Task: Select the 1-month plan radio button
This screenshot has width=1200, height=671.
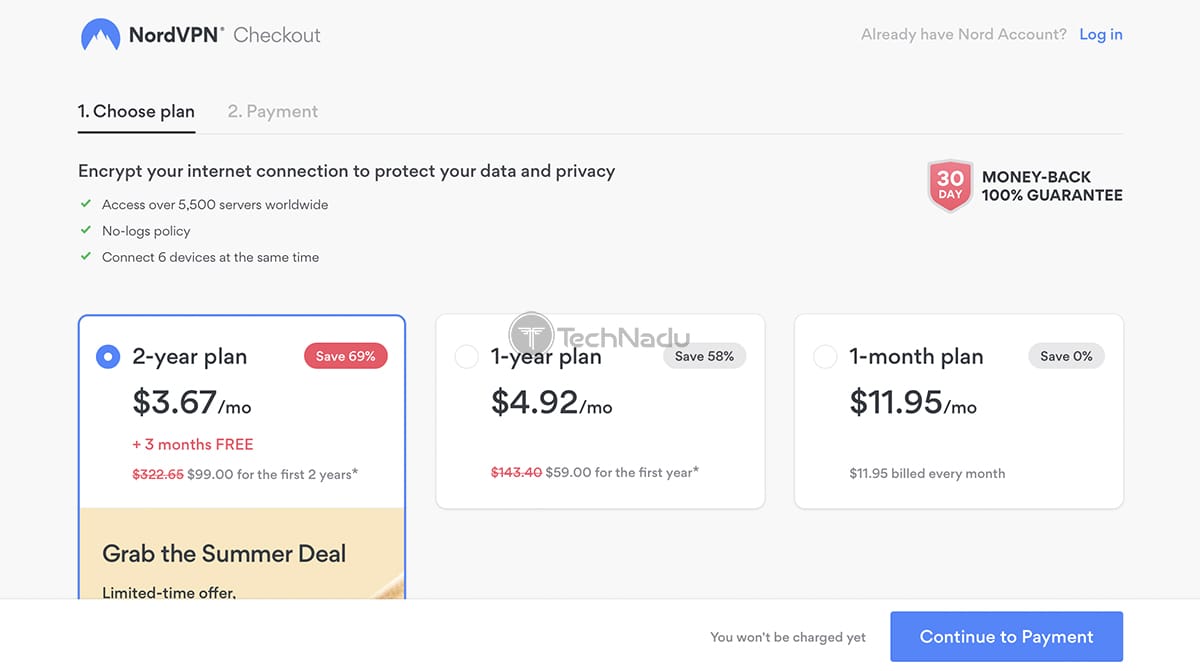Action: click(x=825, y=357)
